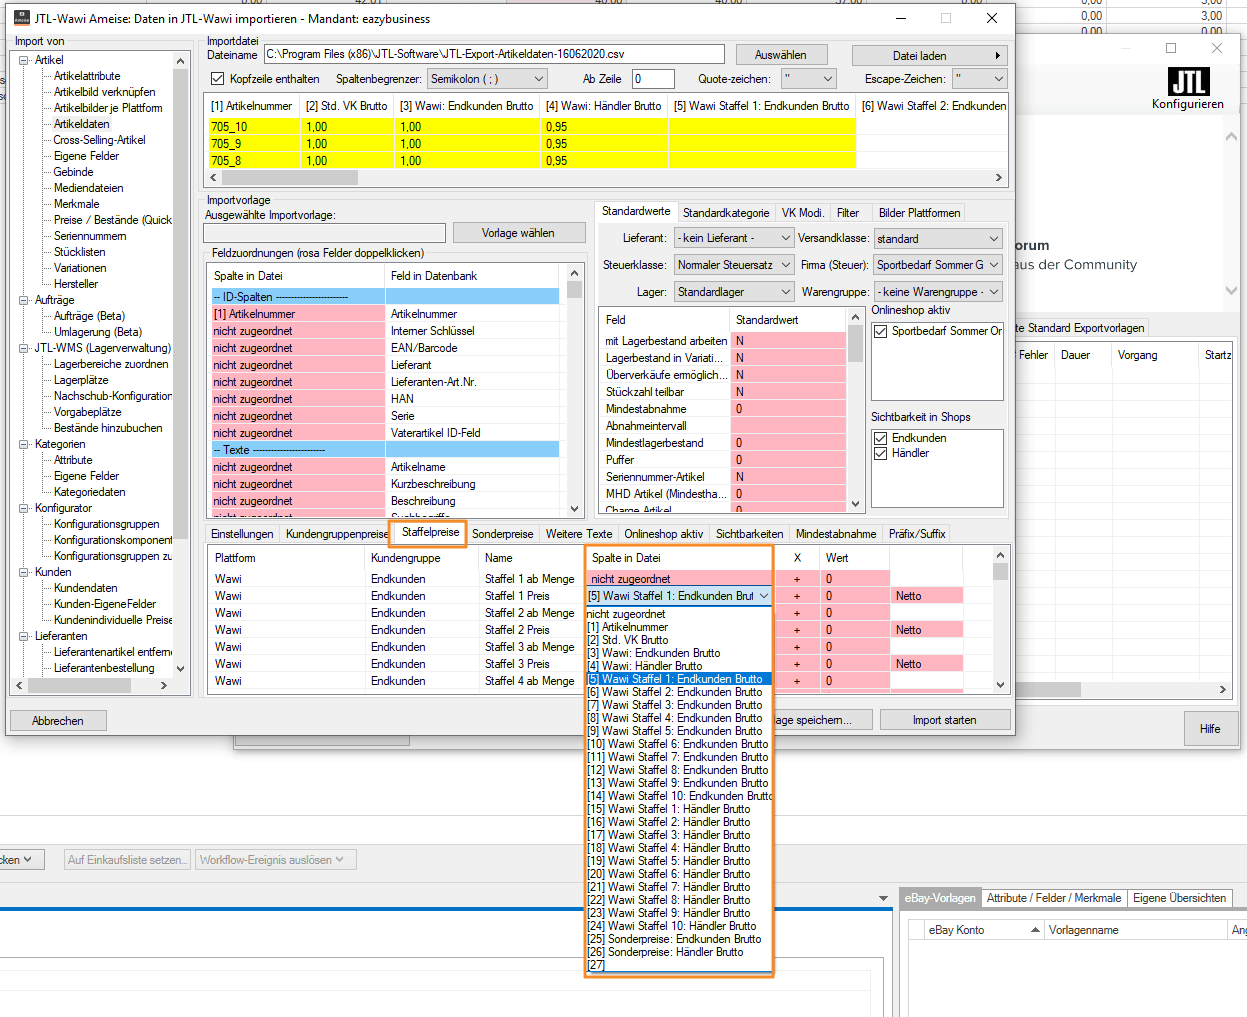Select the Sonderpreise tab
This screenshot has width=1247, height=1017.
tap(502, 534)
